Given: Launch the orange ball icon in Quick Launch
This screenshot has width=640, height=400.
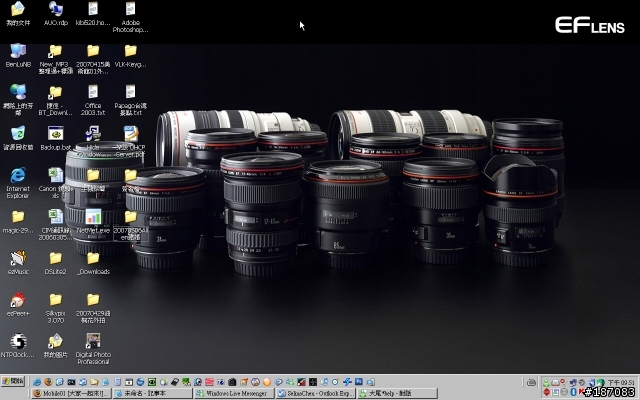Looking at the screenshot, I should pyautogui.click(x=267, y=382).
